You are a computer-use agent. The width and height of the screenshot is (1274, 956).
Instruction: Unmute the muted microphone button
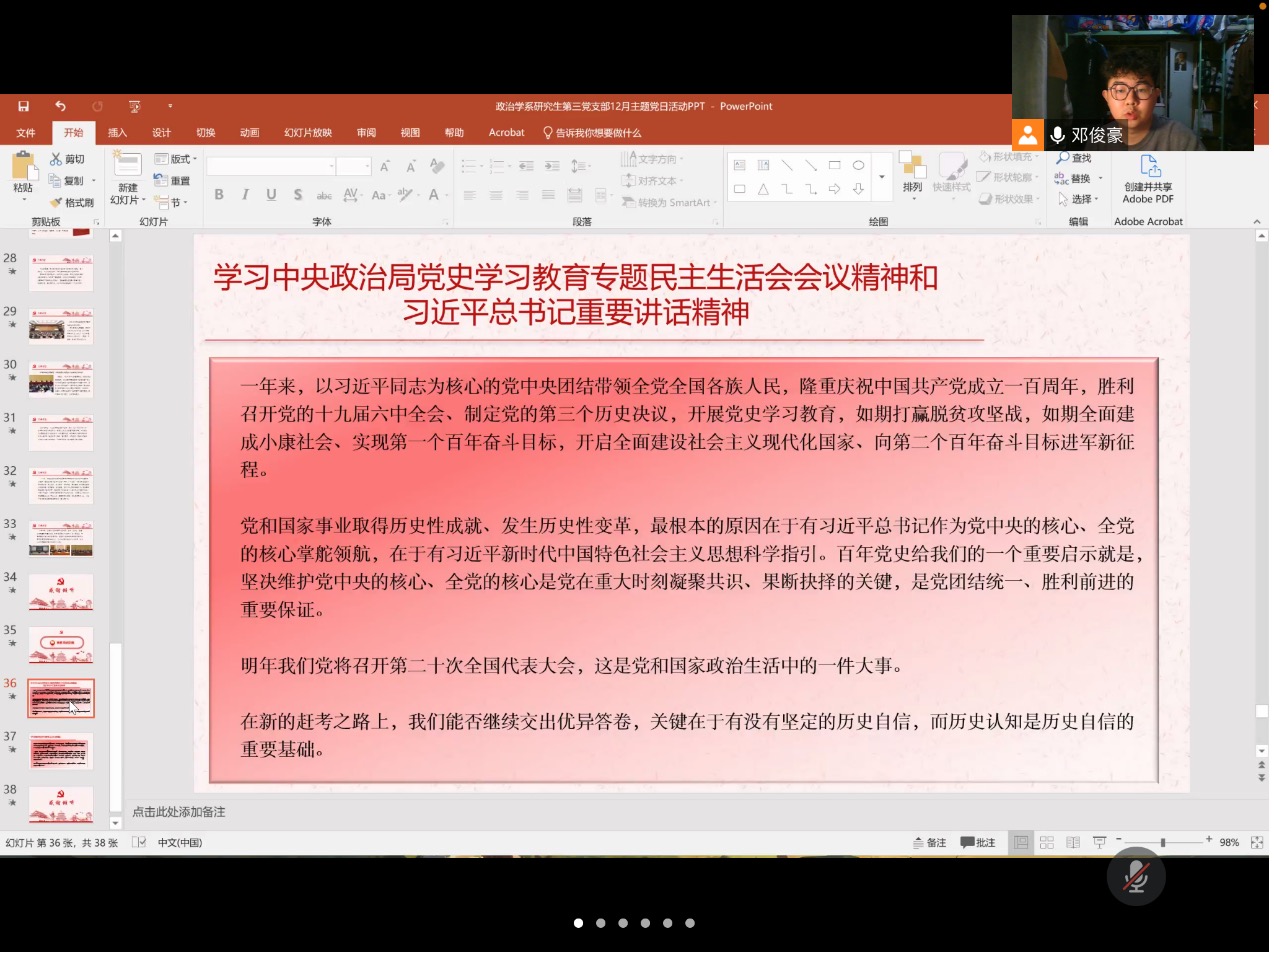point(1135,877)
